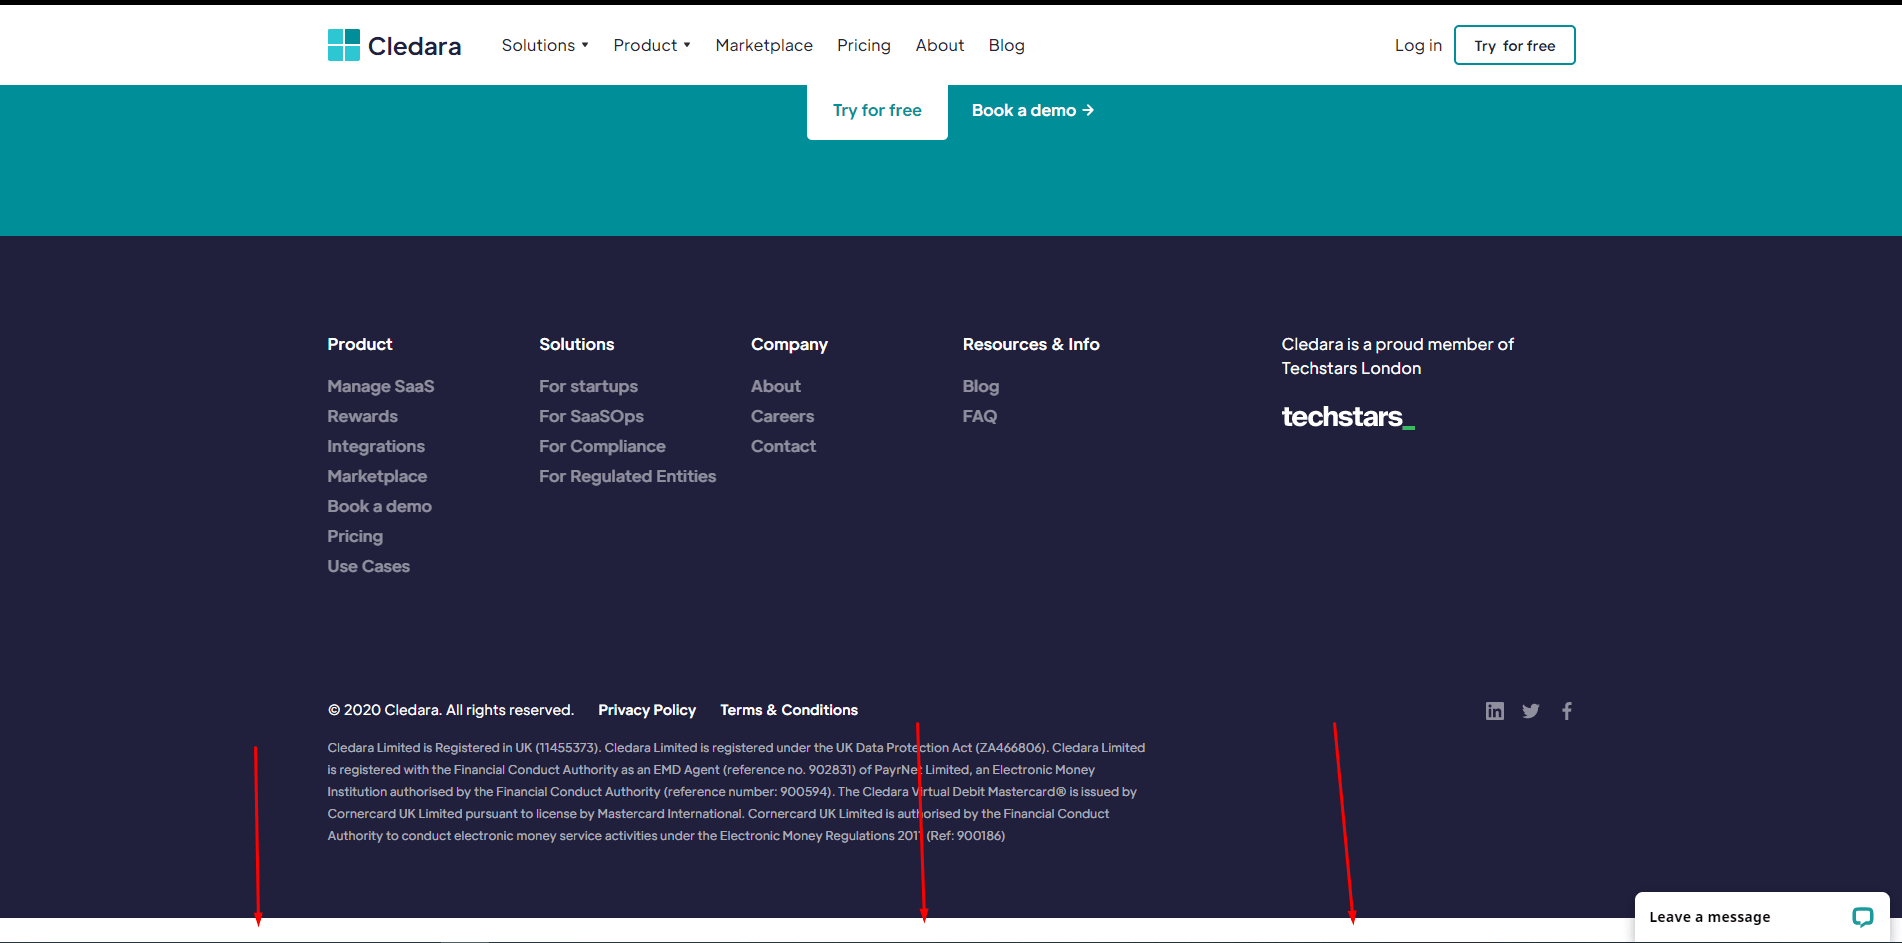Open Use Cases footer link

click(369, 566)
